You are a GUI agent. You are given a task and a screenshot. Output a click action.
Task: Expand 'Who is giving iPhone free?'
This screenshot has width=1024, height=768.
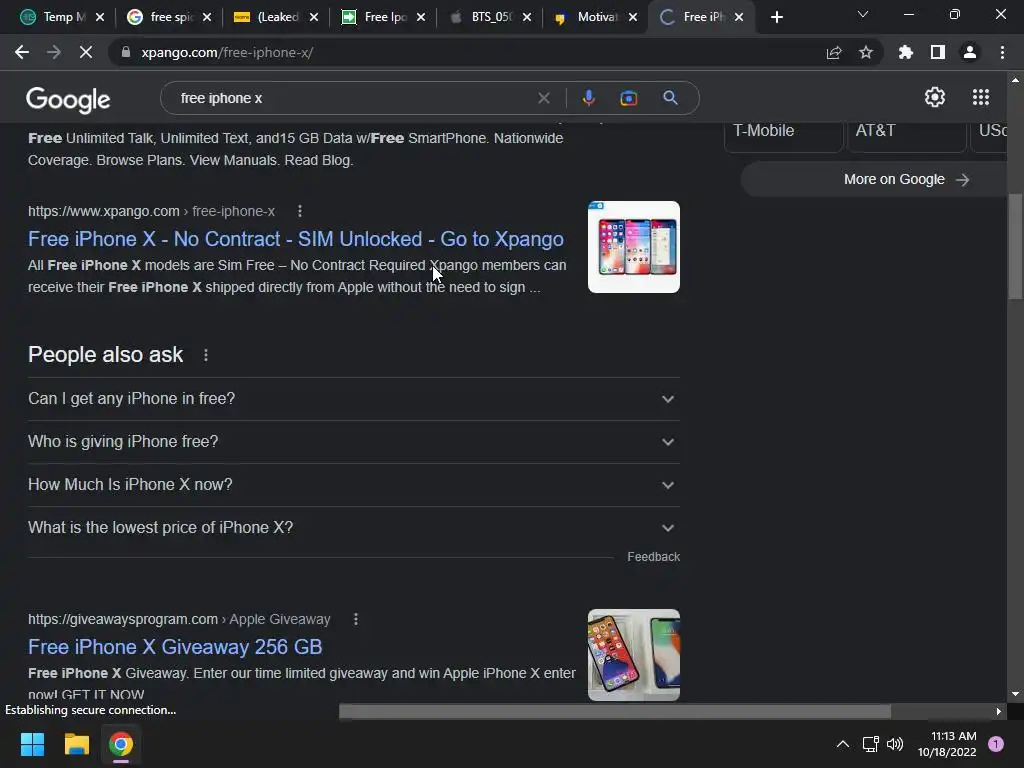353,441
